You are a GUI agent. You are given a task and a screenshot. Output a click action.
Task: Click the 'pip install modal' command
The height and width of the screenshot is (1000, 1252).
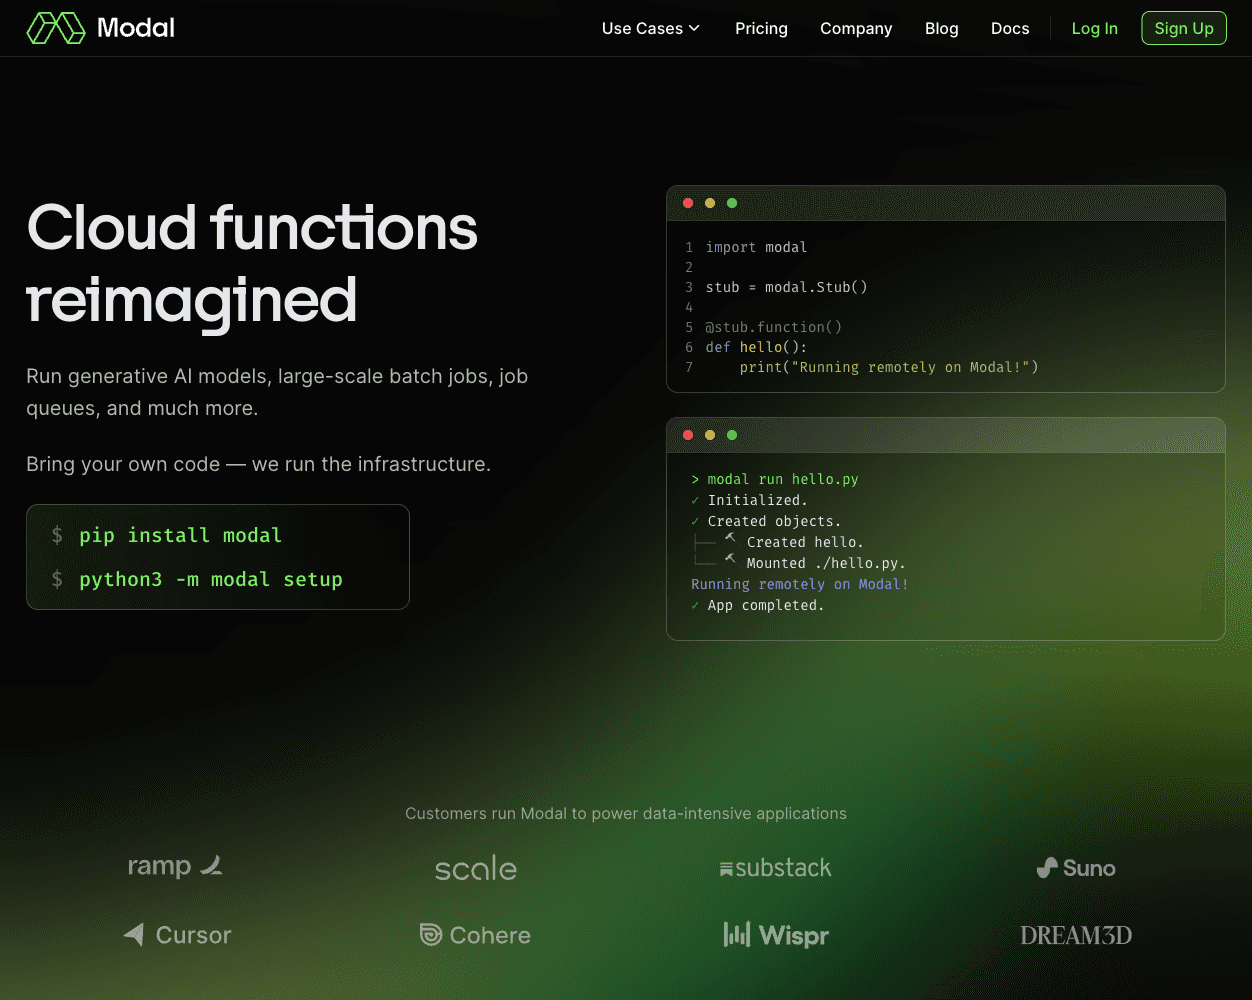[180, 535]
